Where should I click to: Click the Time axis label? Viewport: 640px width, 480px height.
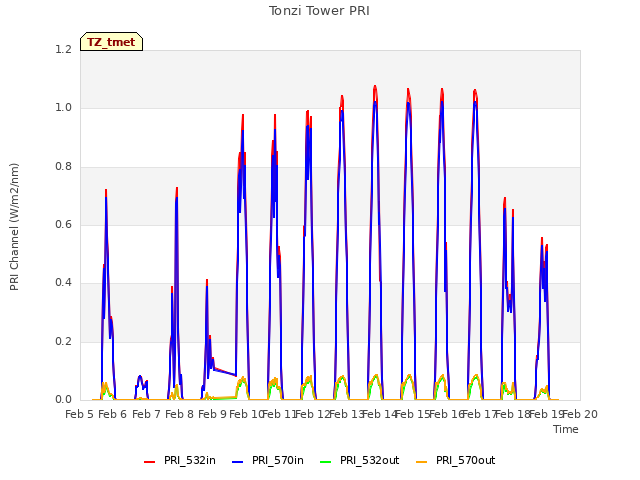566,429
